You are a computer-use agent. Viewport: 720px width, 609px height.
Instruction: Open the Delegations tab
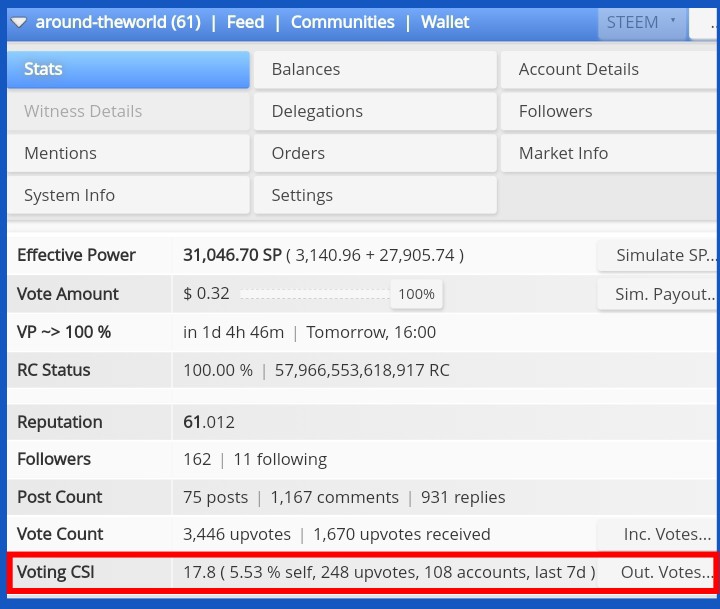pos(375,111)
